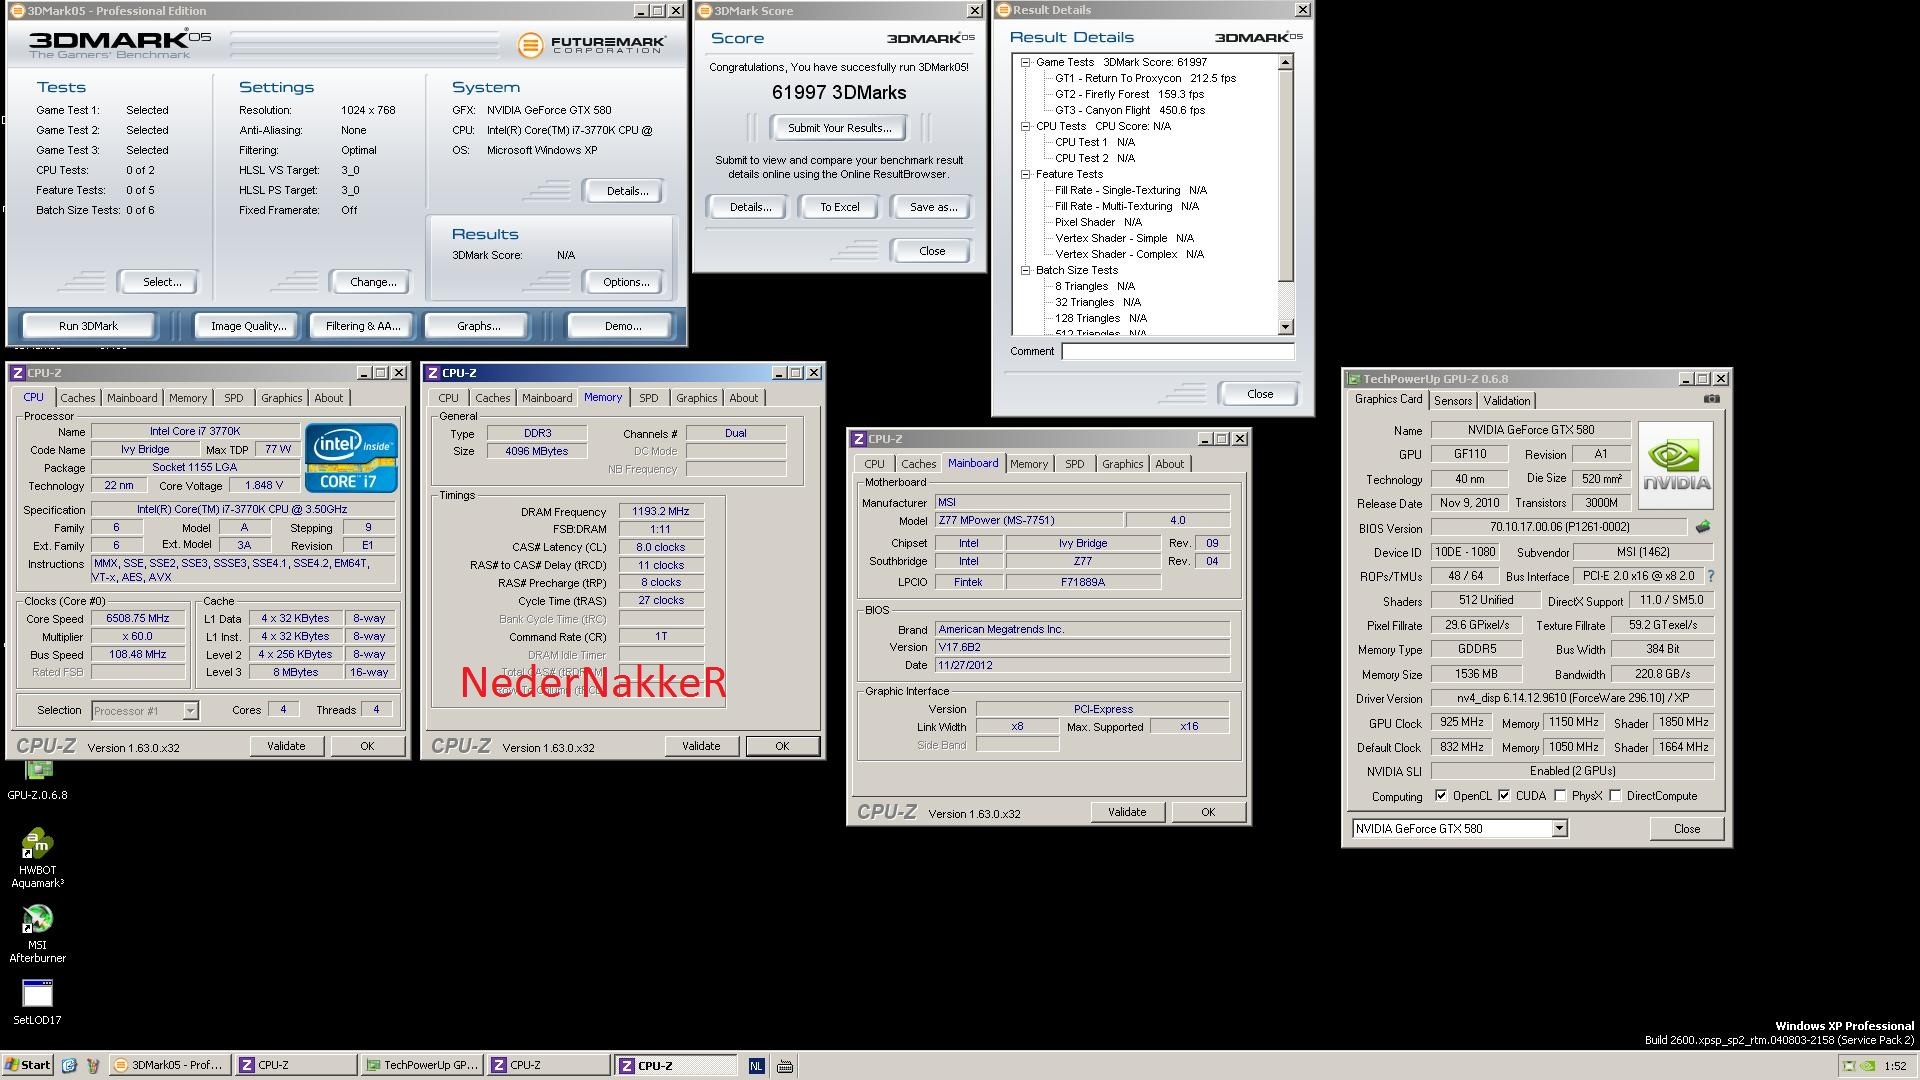Viewport: 1920px width, 1080px height.
Task: Open the Caches tab in Mainboard CPU-Z window
Action: (x=918, y=464)
